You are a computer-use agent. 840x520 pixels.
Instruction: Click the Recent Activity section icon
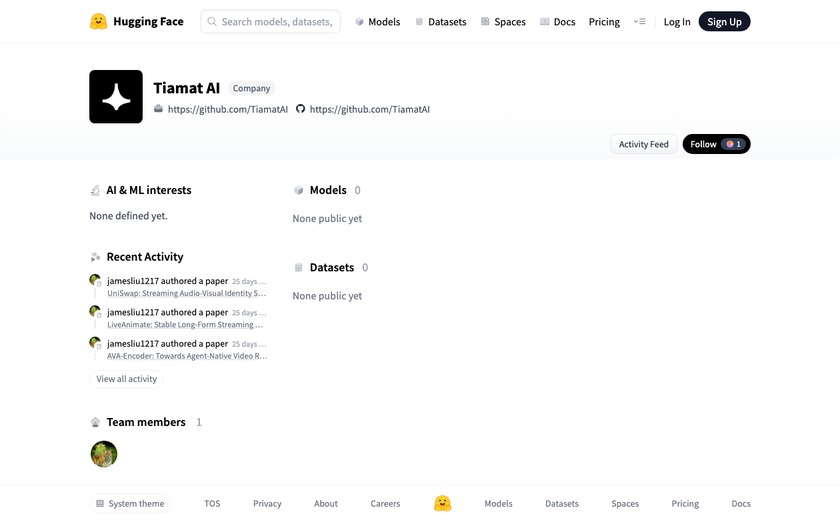95,257
